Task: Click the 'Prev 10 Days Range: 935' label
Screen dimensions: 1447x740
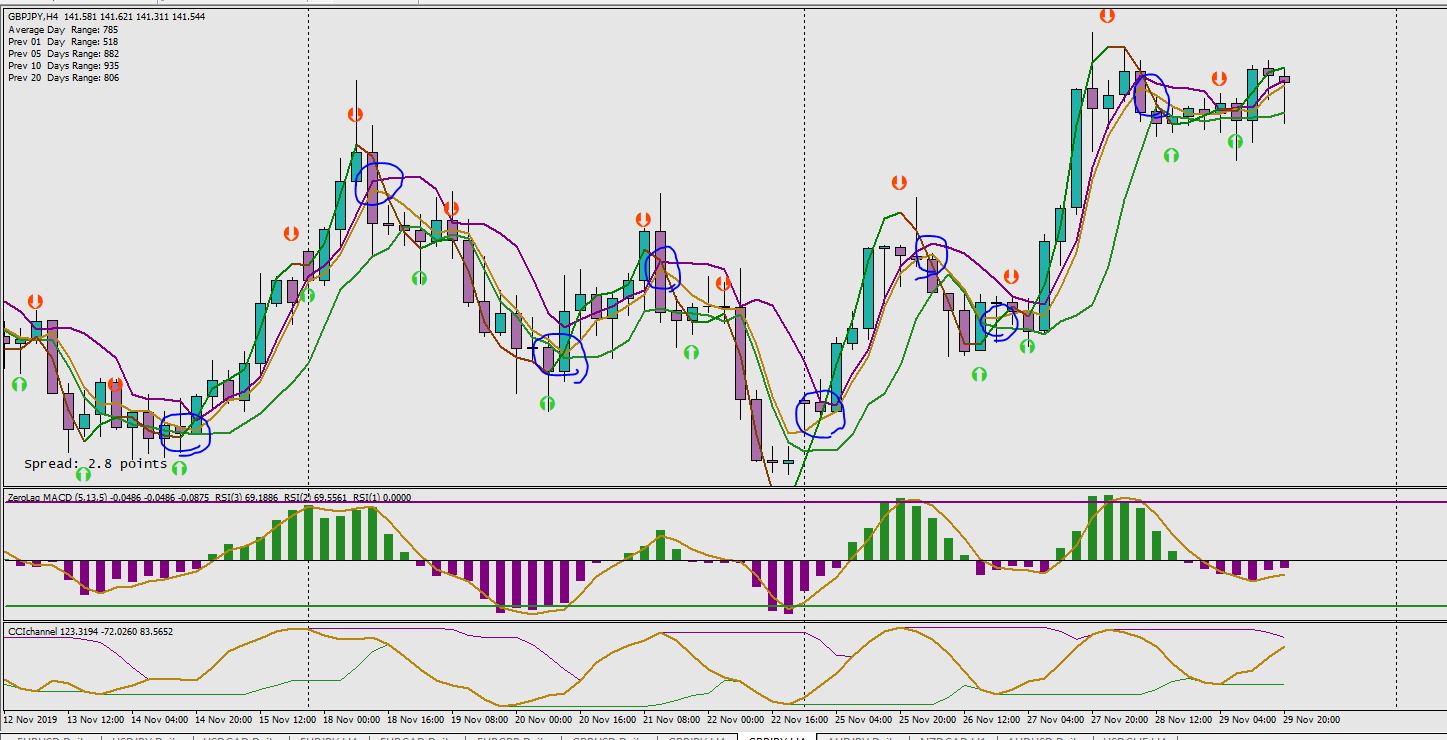Action: coord(63,66)
